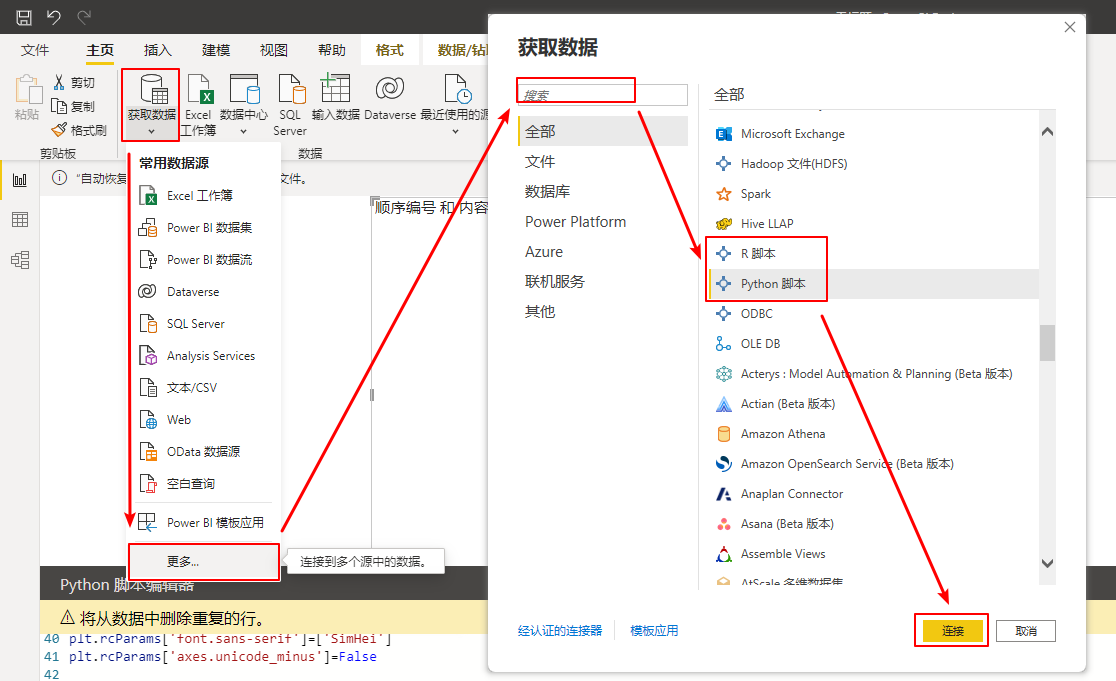This screenshot has height=681, width=1116.
Task: Choose 空白查询 menu entry
Action: tap(204, 484)
